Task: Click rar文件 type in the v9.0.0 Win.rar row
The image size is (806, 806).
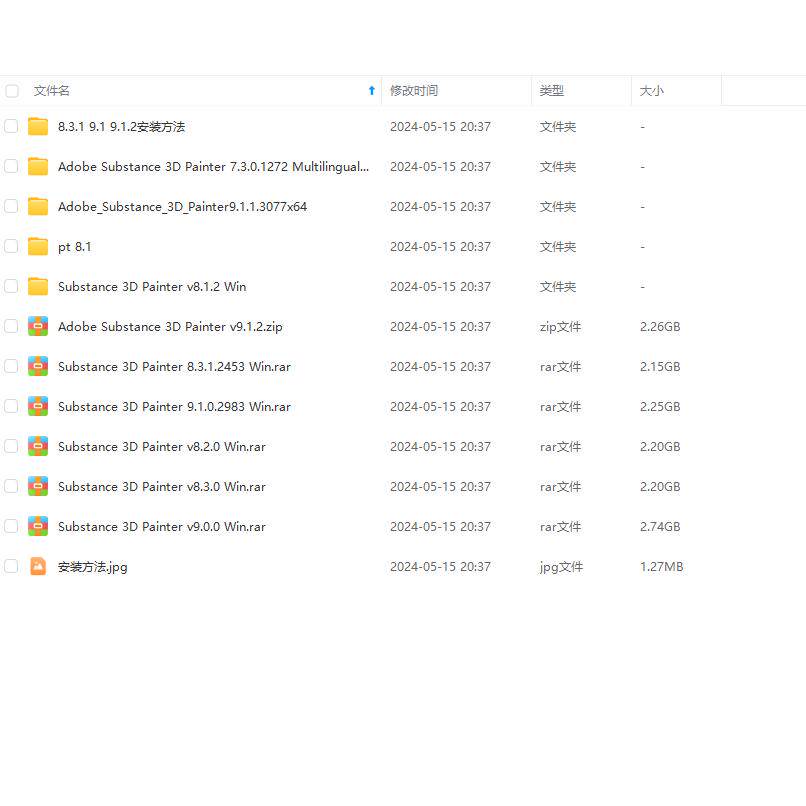Action: pyautogui.click(x=560, y=527)
